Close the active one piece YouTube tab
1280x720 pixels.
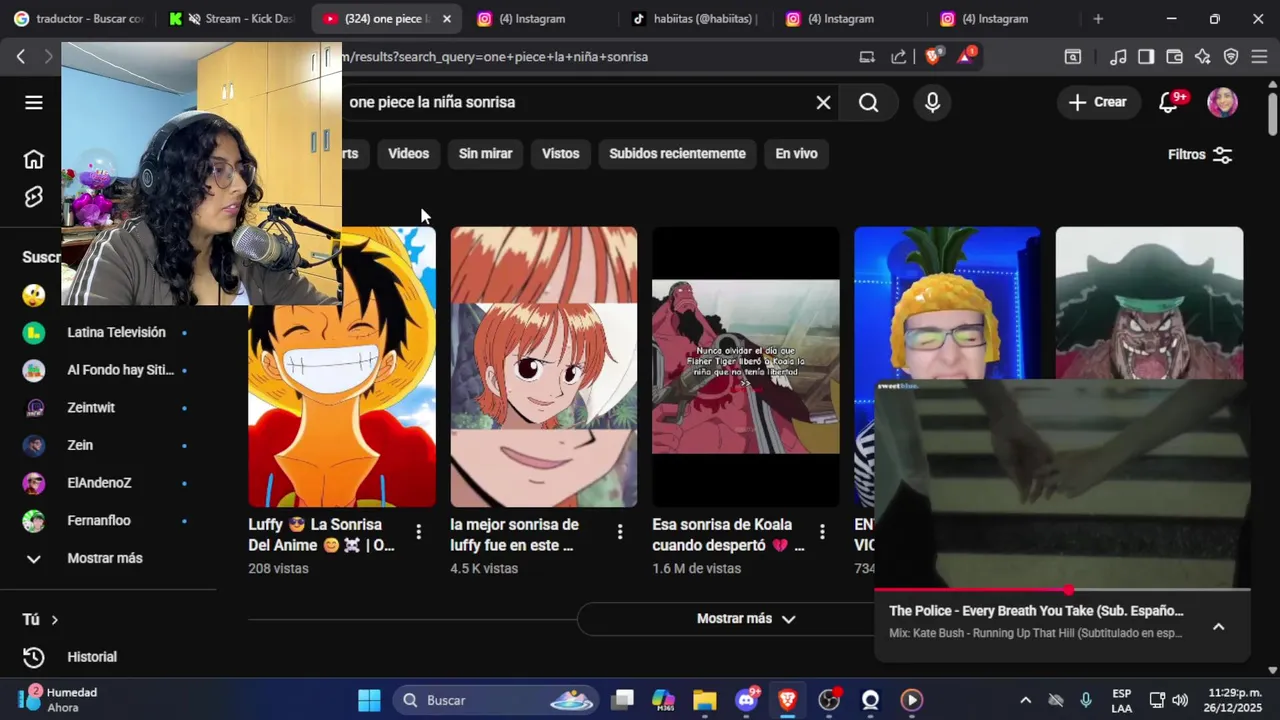coord(446,19)
